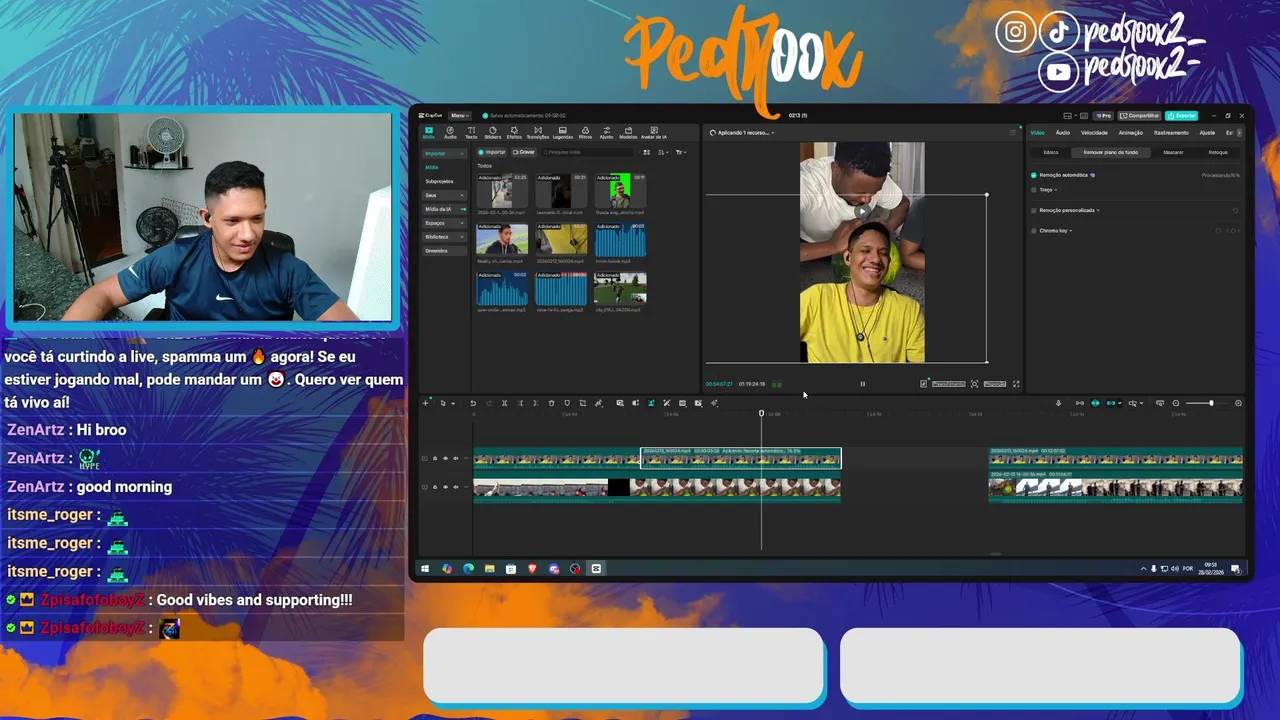Image resolution: width=1280 pixels, height=720 pixels.
Task: Open the Filtros panel
Action: coord(585,133)
